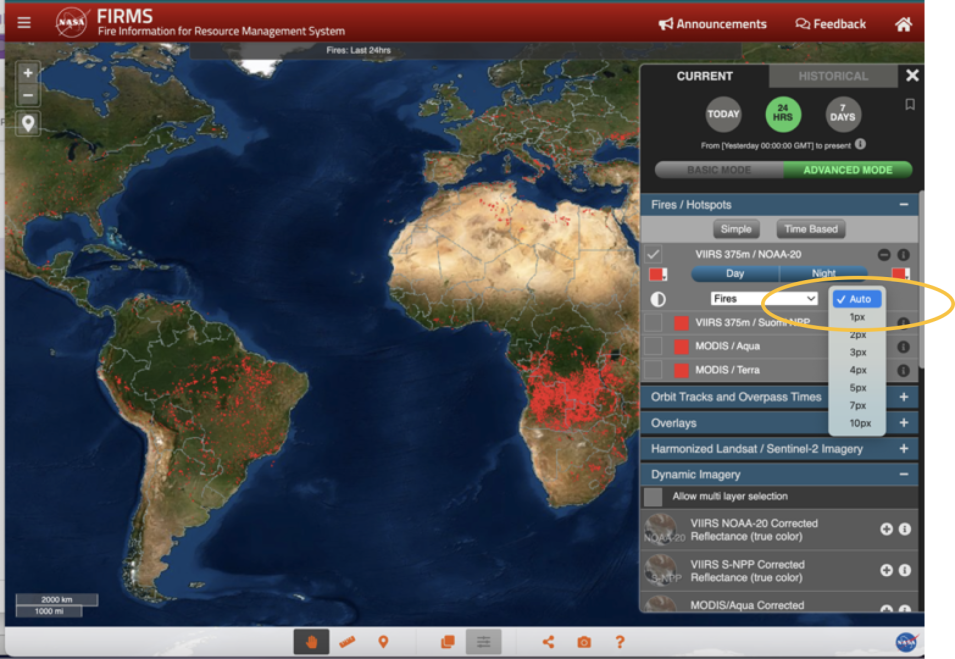Expand the Overlays section
This screenshot has width=955, height=659.
[904, 423]
